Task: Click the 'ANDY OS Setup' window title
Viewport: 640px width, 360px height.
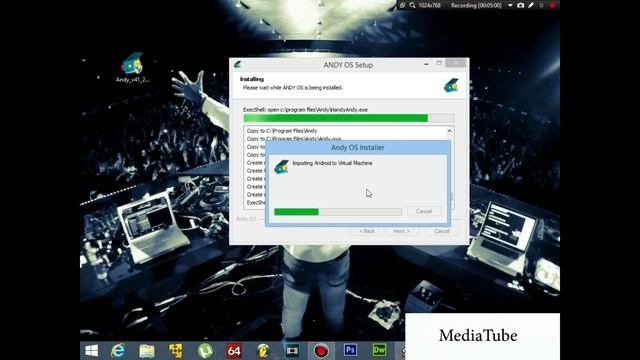Action: click(x=348, y=65)
